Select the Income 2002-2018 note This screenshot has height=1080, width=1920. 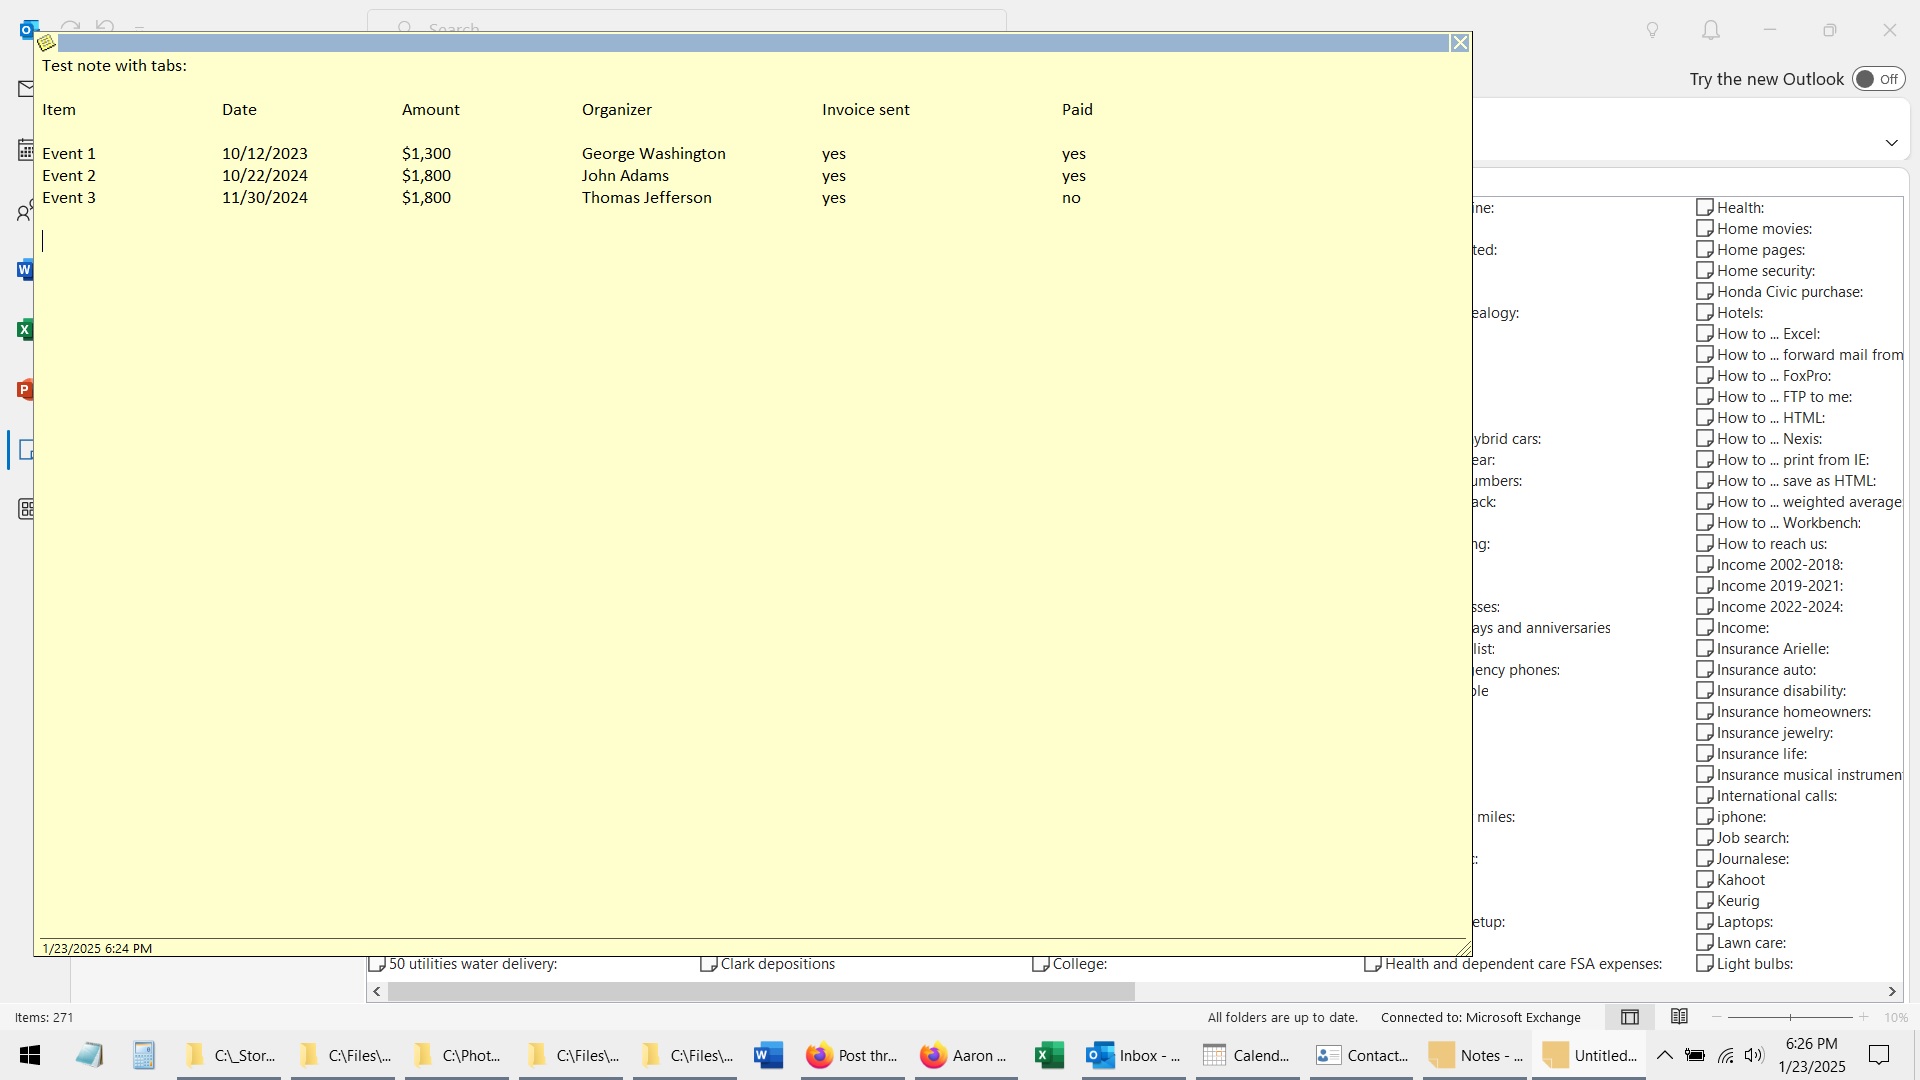1780,564
